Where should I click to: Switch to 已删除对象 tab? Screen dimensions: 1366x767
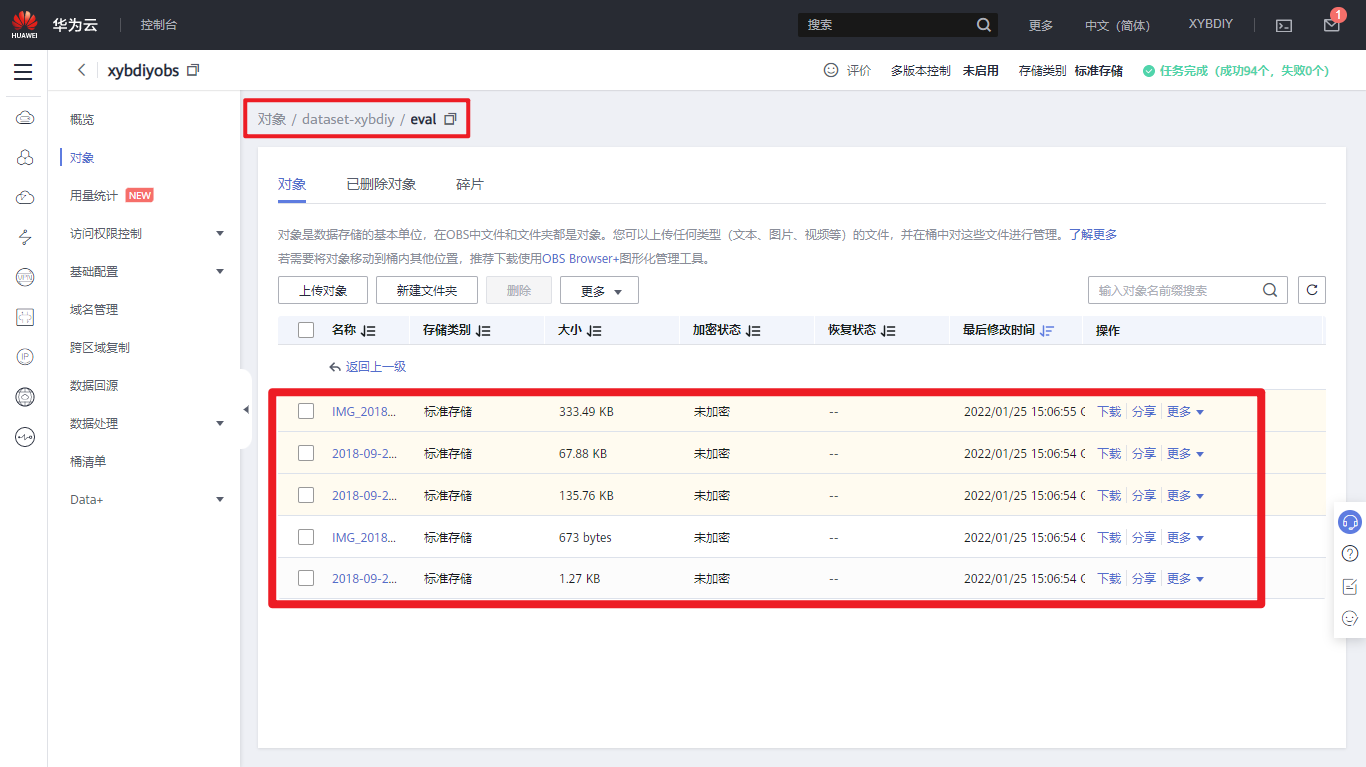tap(381, 184)
